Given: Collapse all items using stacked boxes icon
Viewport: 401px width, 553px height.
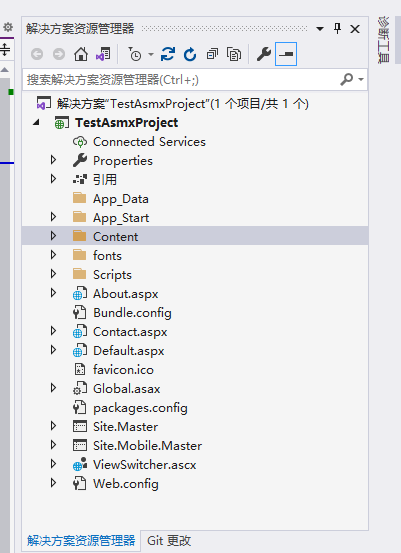Looking at the screenshot, I should (x=212, y=54).
